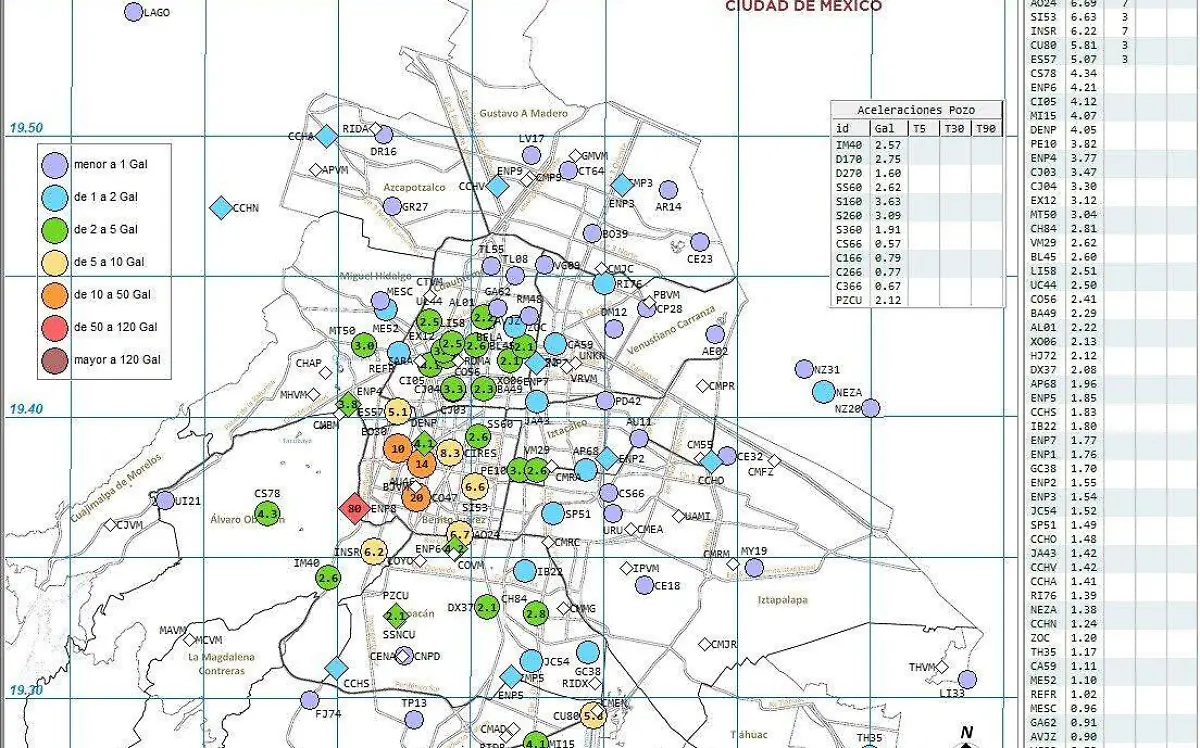Click the SP51 blue circle station

coord(553,513)
